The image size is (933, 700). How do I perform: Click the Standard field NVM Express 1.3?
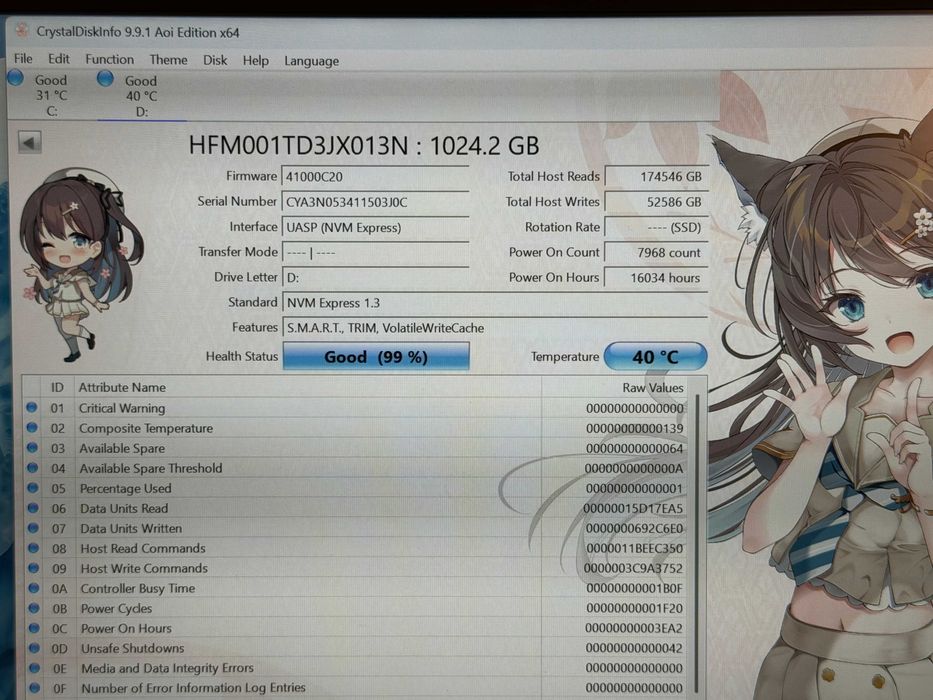[495, 303]
